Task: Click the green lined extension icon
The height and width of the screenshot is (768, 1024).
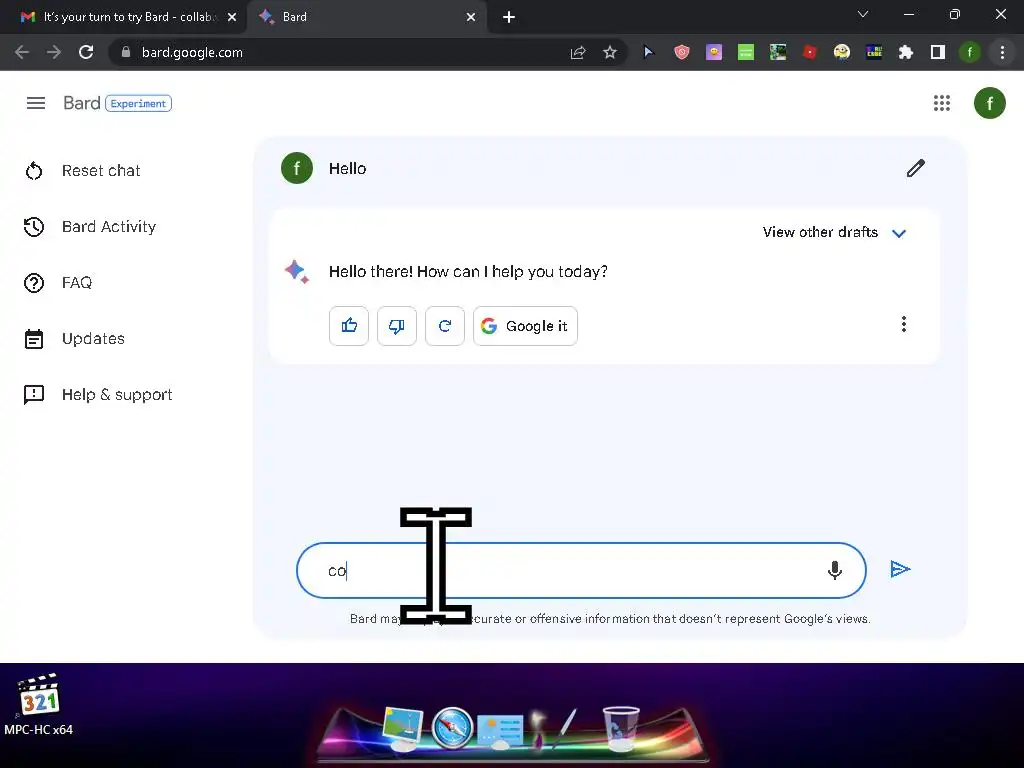Action: [746, 52]
